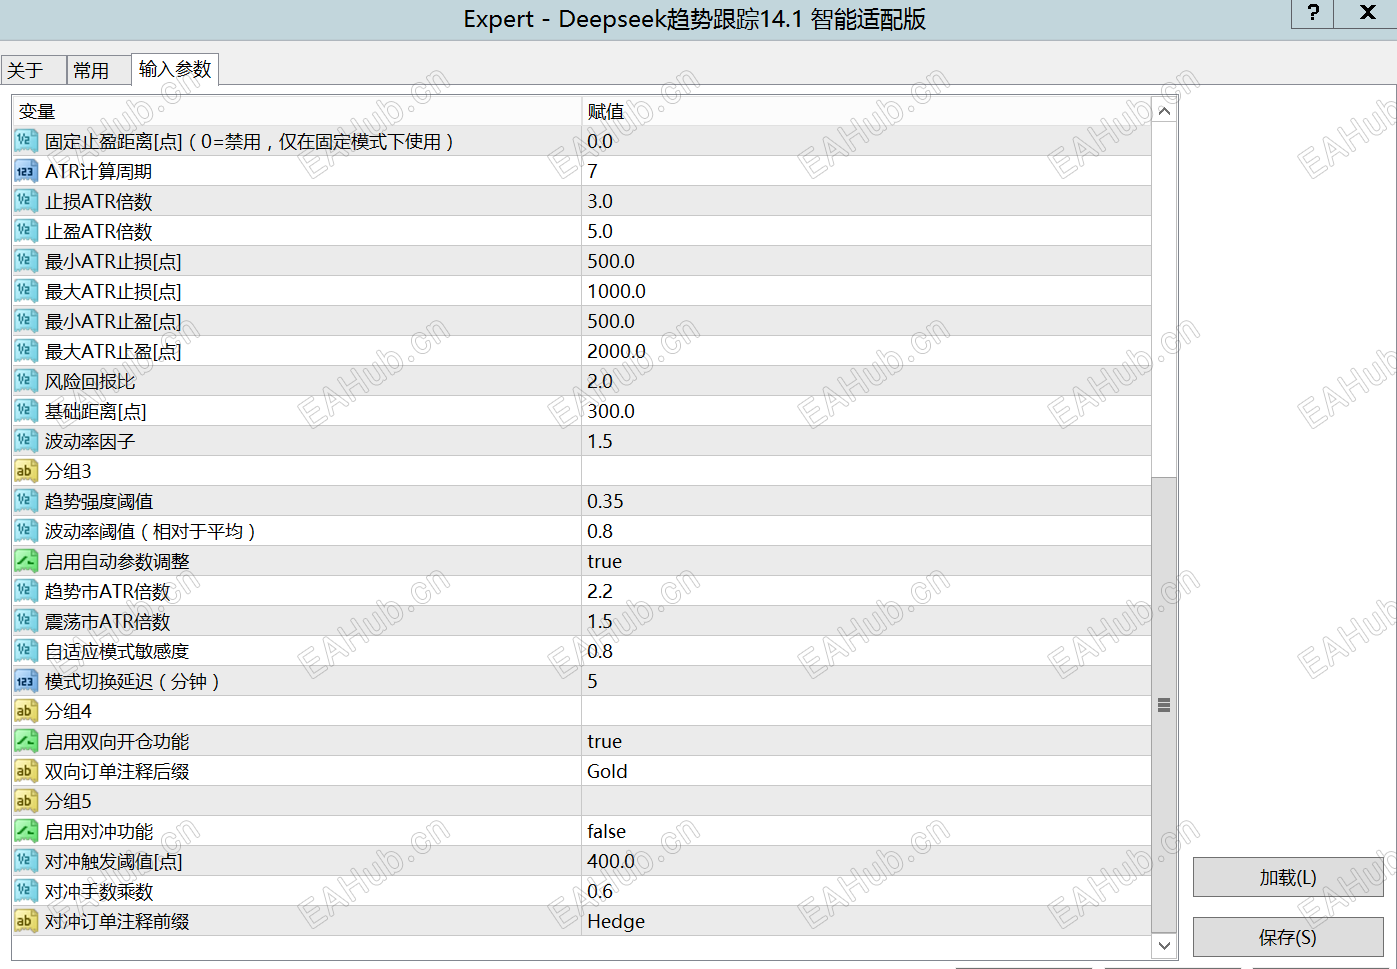Disable 启用自动参数调整
This screenshot has height=969, width=1397.
pos(700,561)
